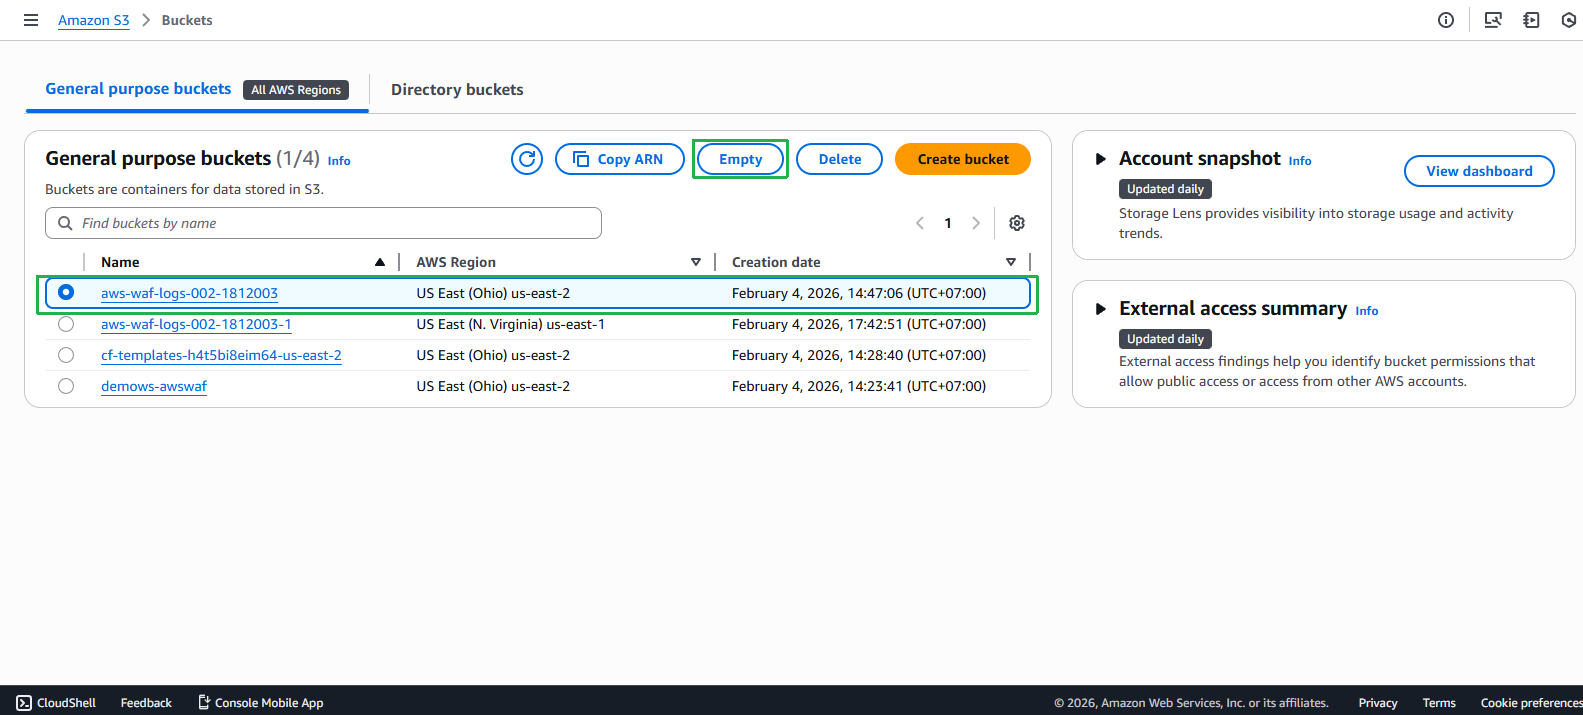This screenshot has height=715, width=1583.
Task: Sort by Creation date column arrow
Action: click(1011, 262)
